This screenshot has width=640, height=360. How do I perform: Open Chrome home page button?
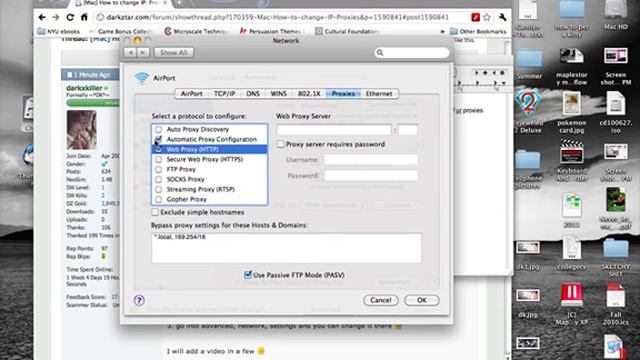[x=84, y=17]
